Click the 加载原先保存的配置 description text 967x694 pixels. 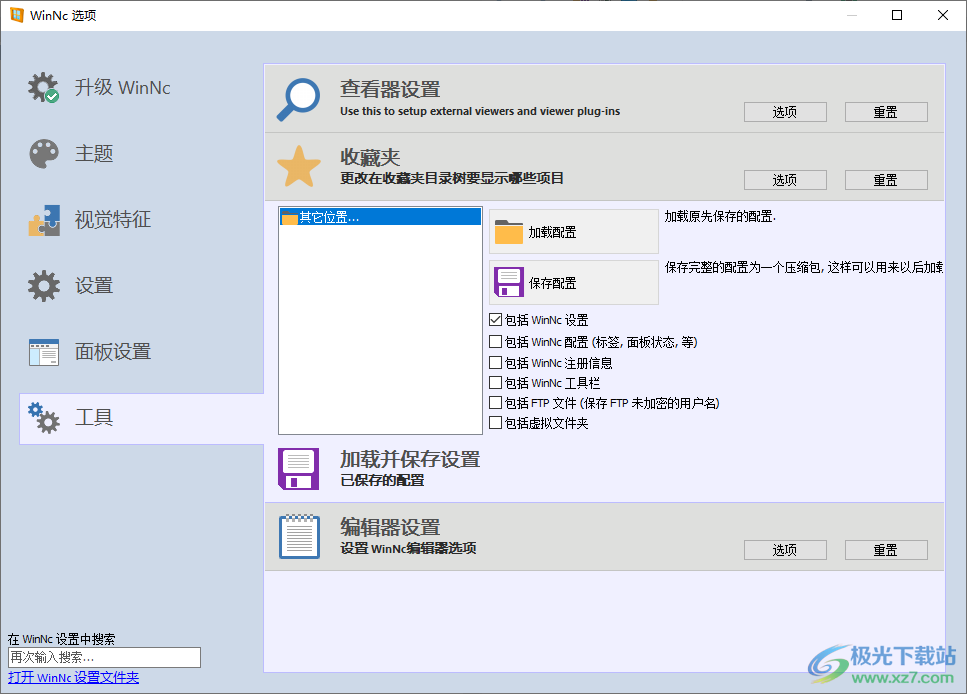click(x=720, y=217)
